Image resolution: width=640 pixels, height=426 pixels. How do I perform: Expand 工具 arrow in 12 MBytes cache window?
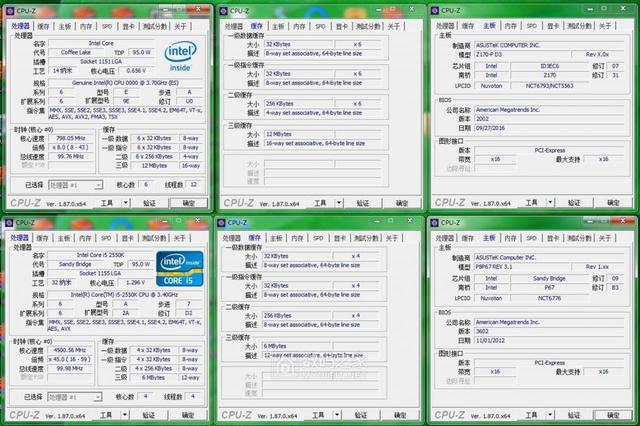[x=339, y=203]
